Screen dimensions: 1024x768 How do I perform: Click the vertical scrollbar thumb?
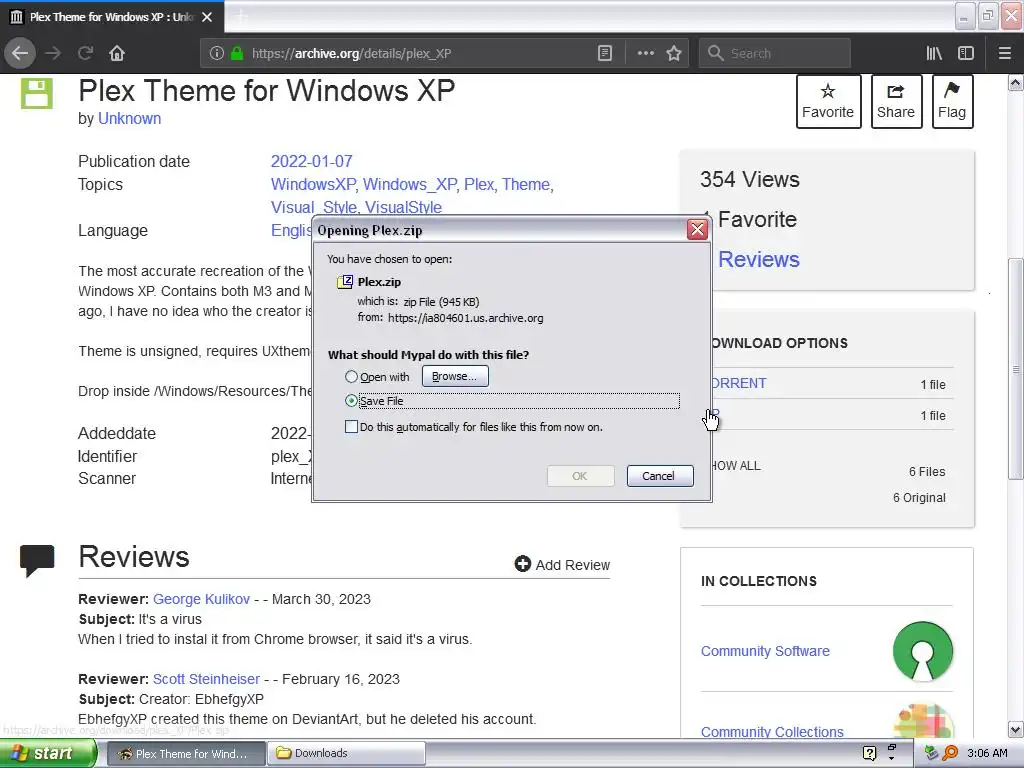coord(1016,370)
